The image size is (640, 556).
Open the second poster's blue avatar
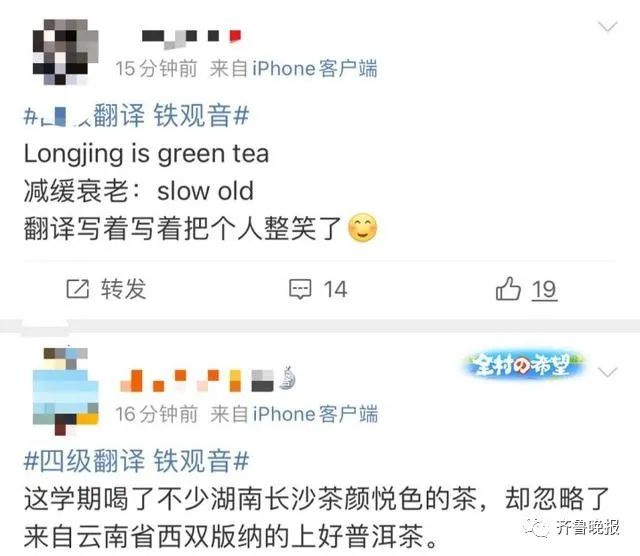66,390
